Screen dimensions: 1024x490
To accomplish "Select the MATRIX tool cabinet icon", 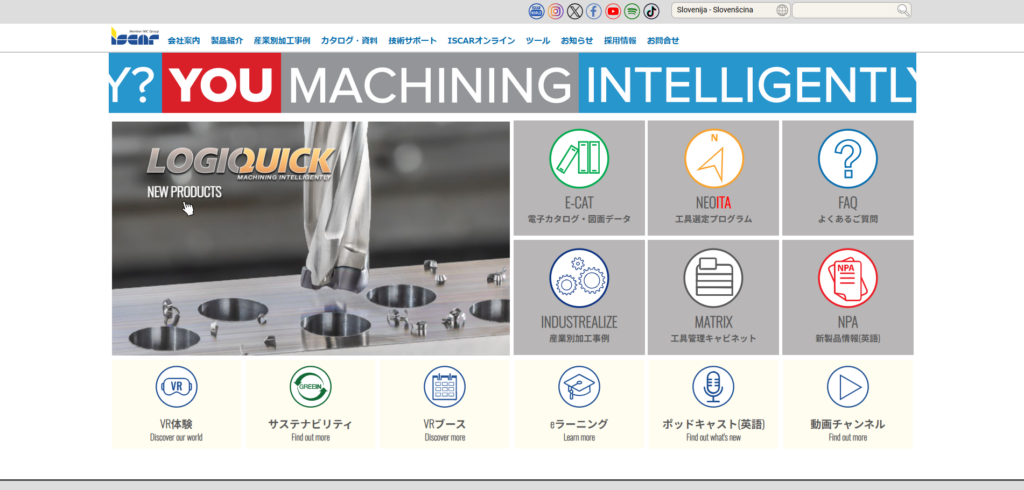I will [x=713, y=278].
